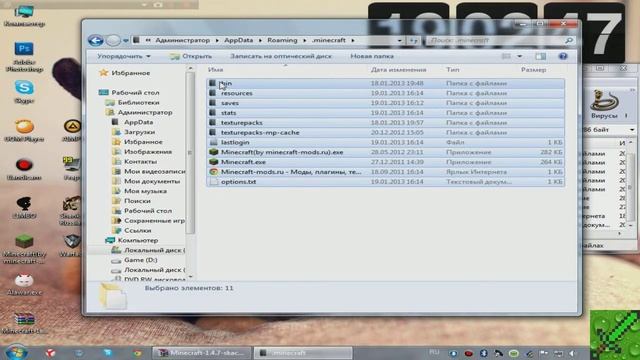640x360 pixels.
Task: Click the Minecraft grass block desktop icon
Action: point(24,248)
